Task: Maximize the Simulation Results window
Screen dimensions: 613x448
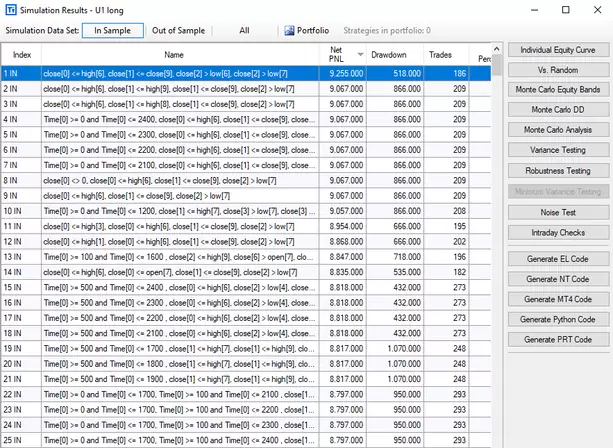Action: pyautogui.click(x=565, y=10)
